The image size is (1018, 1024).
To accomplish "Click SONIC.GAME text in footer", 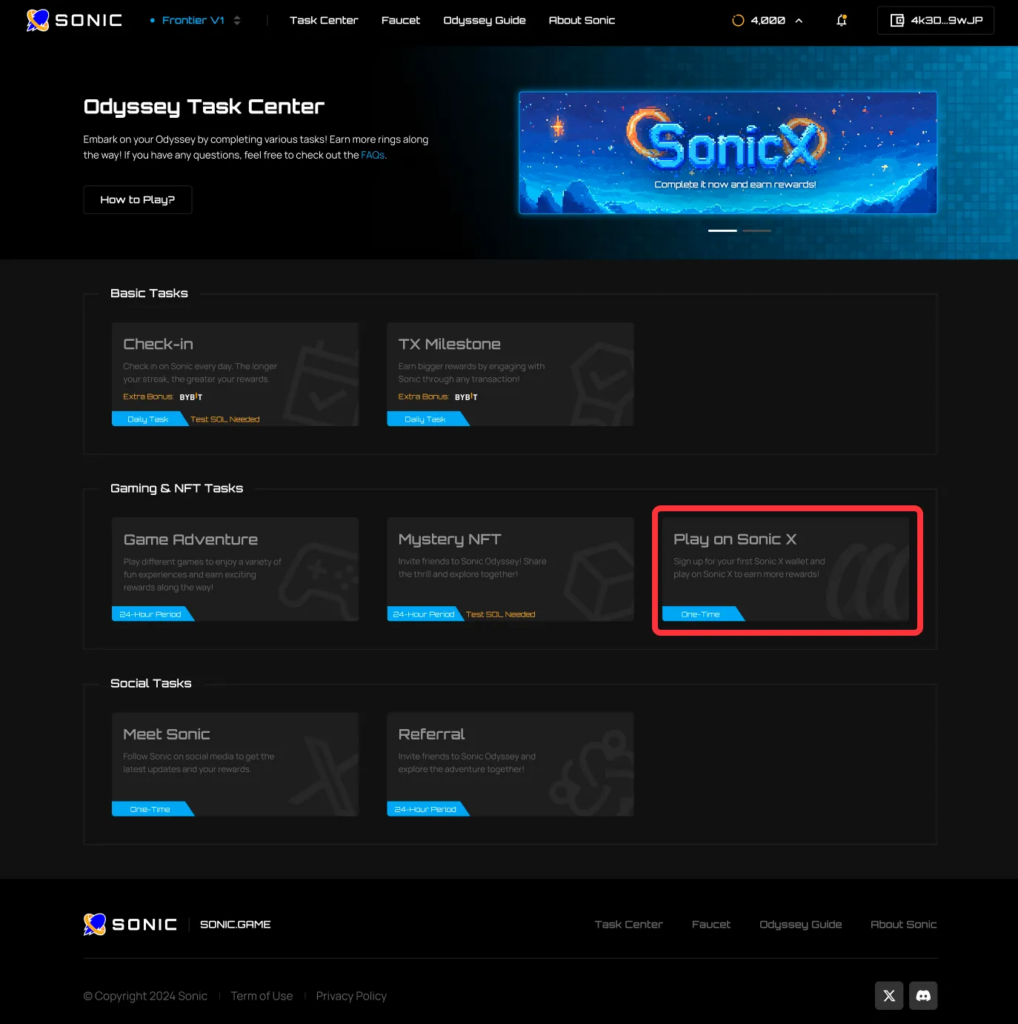I will 235,924.
